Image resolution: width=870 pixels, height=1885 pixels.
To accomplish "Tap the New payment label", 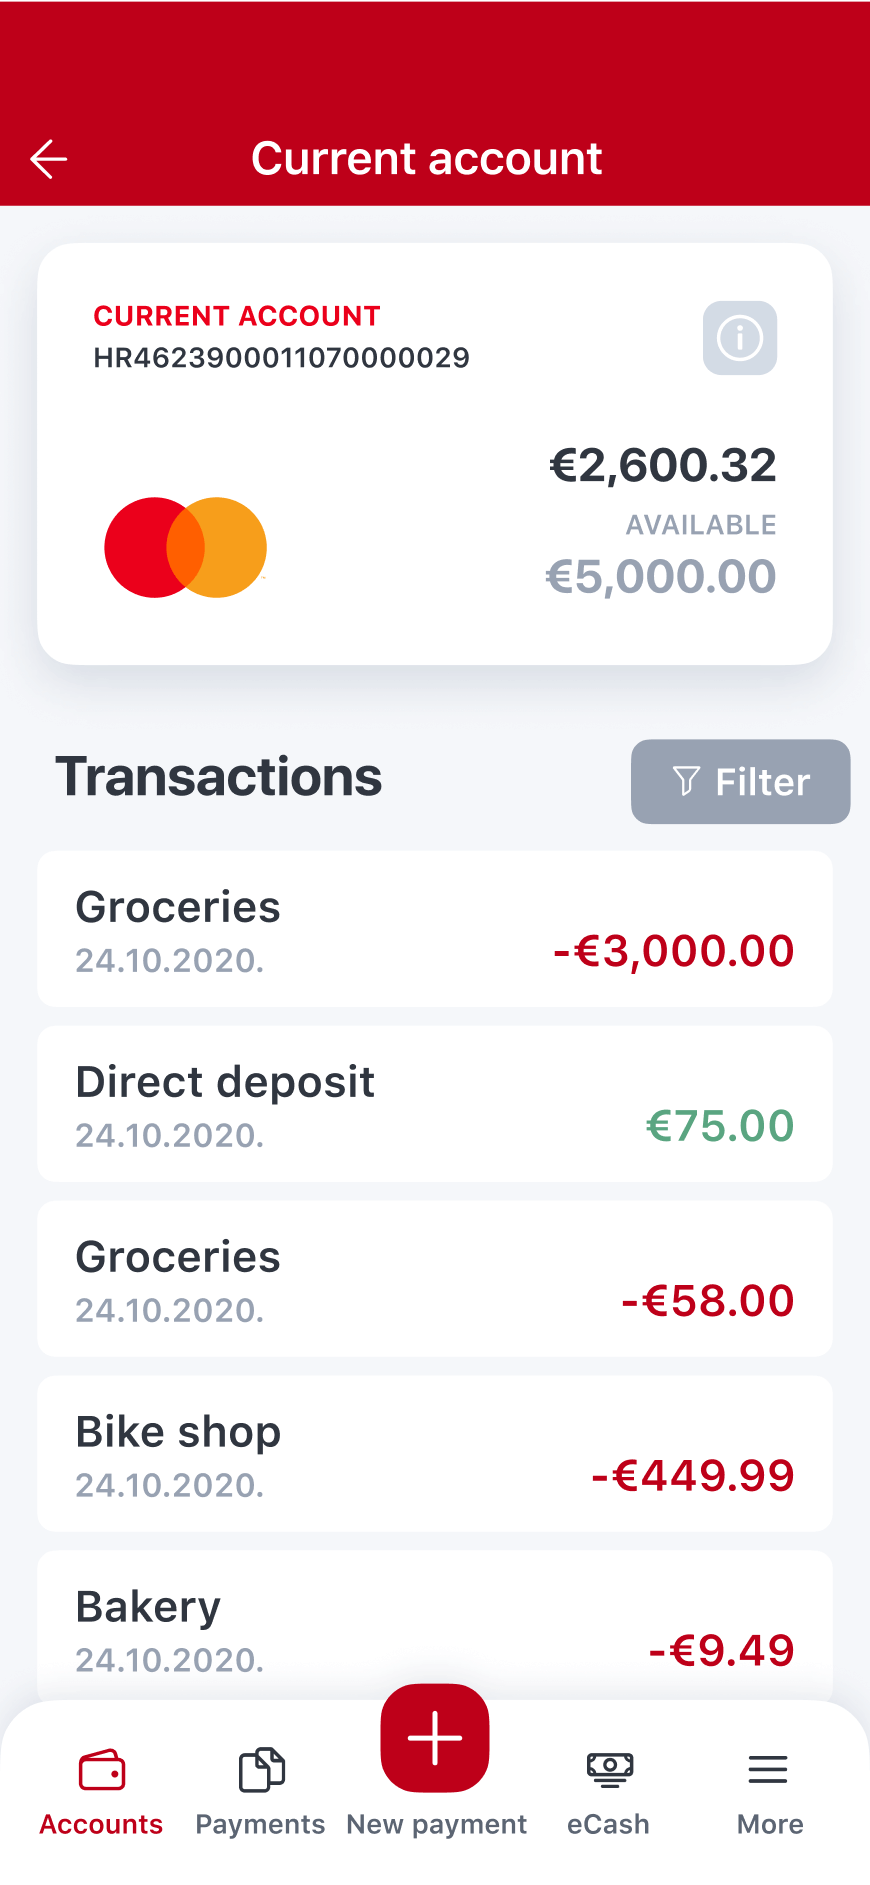I will click(436, 1825).
